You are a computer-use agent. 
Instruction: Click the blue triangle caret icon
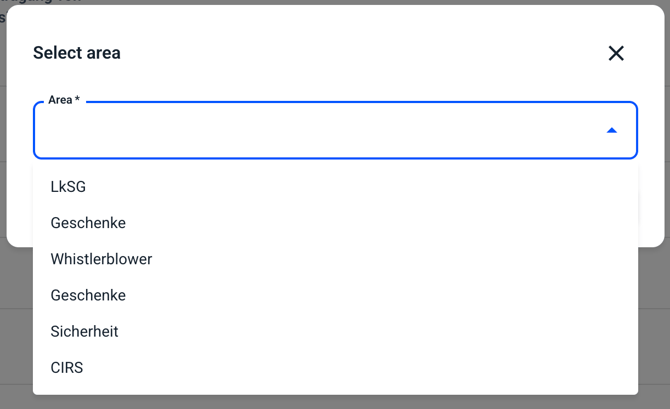pos(611,131)
